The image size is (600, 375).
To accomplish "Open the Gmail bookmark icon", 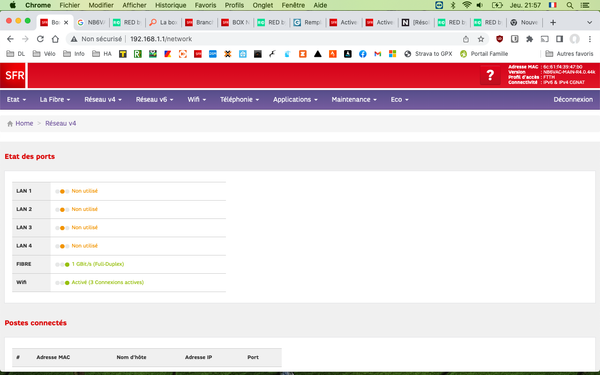I will pyautogui.click(x=377, y=54).
